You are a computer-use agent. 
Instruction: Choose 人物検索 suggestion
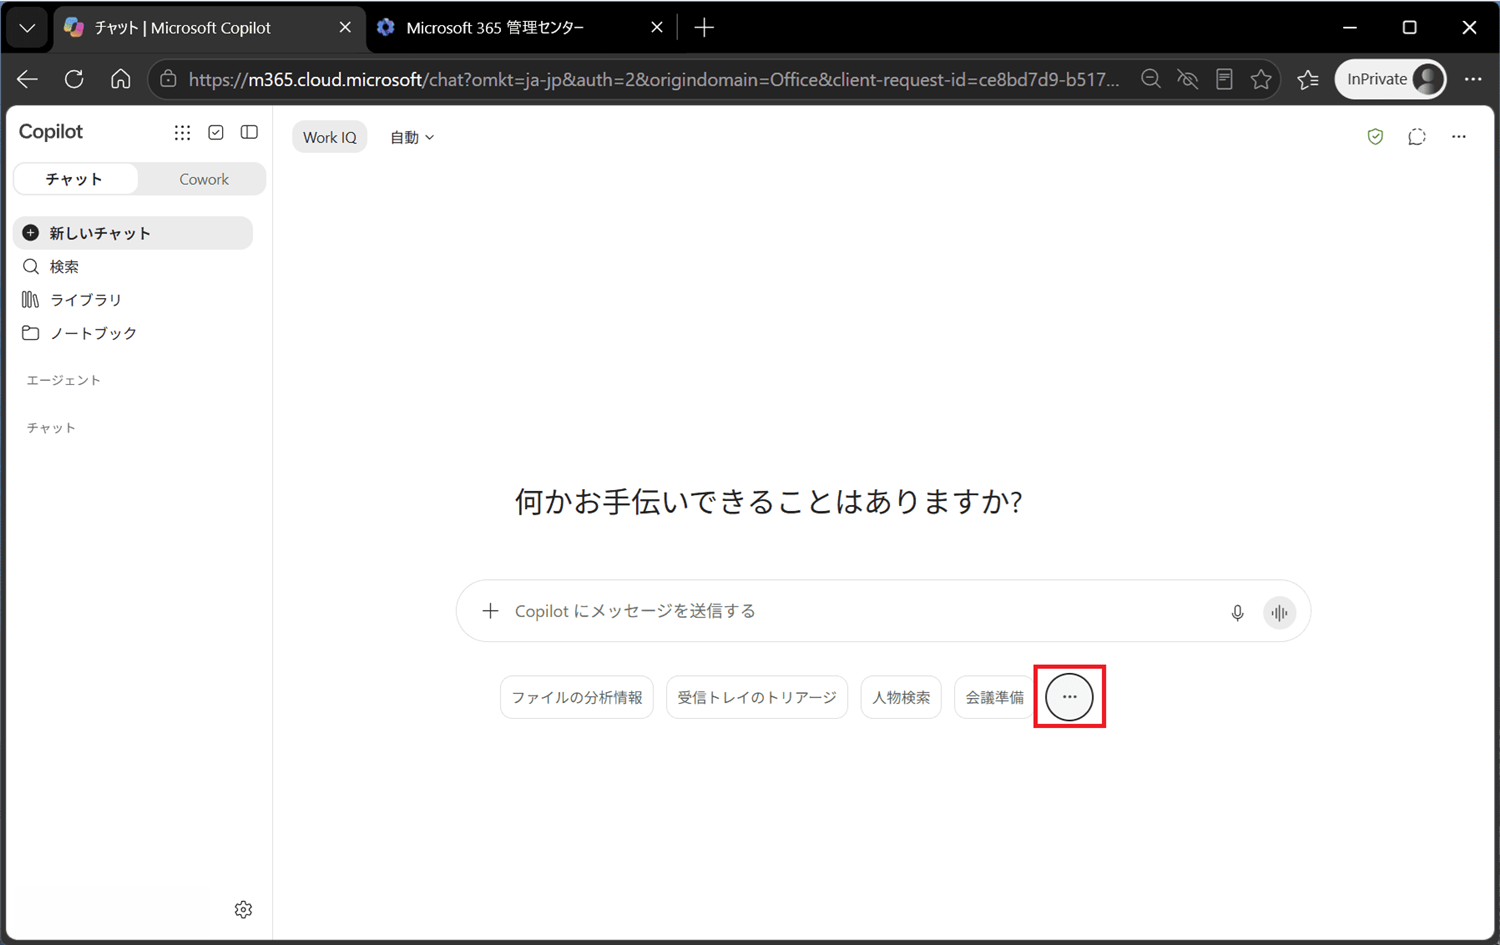point(901,697)
